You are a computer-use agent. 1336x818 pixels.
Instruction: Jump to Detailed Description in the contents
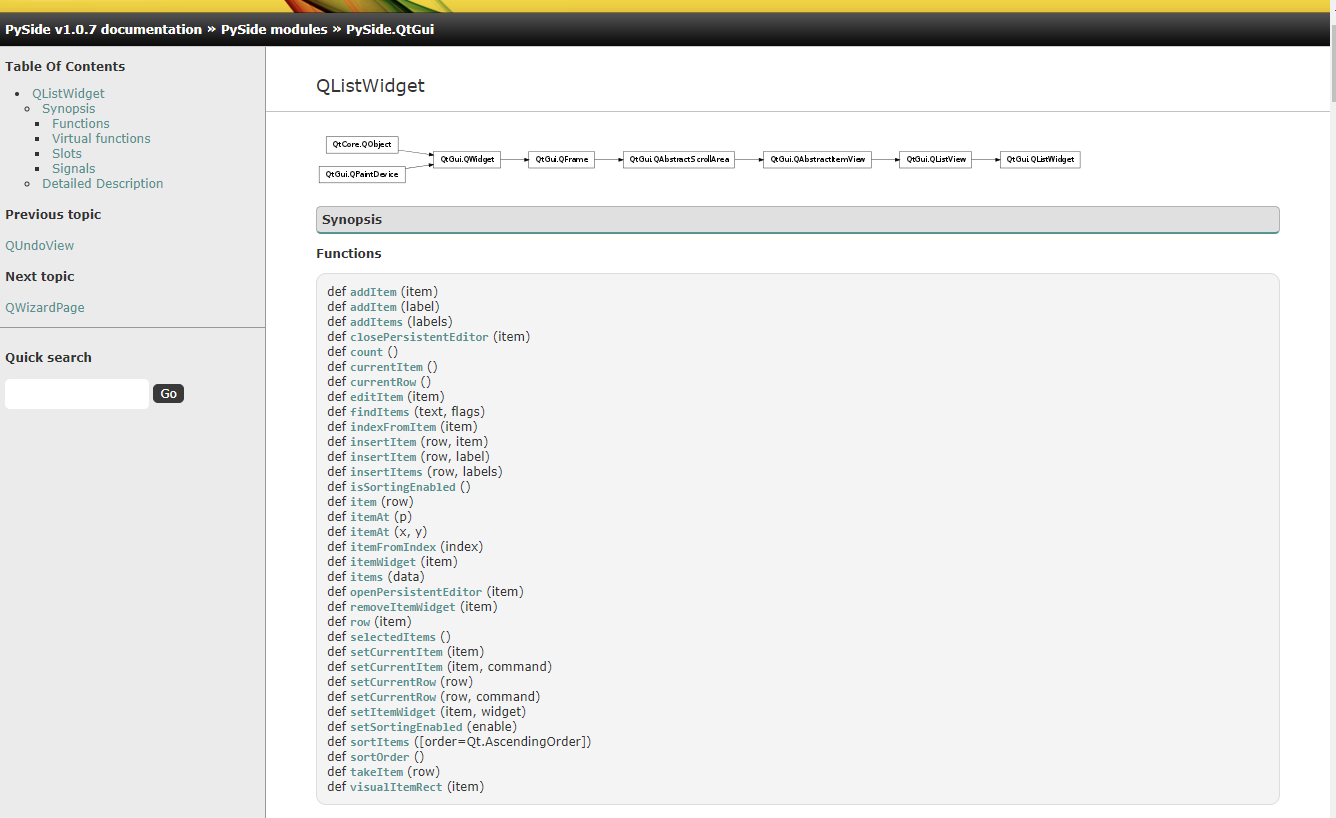click(x=102, y=183)
